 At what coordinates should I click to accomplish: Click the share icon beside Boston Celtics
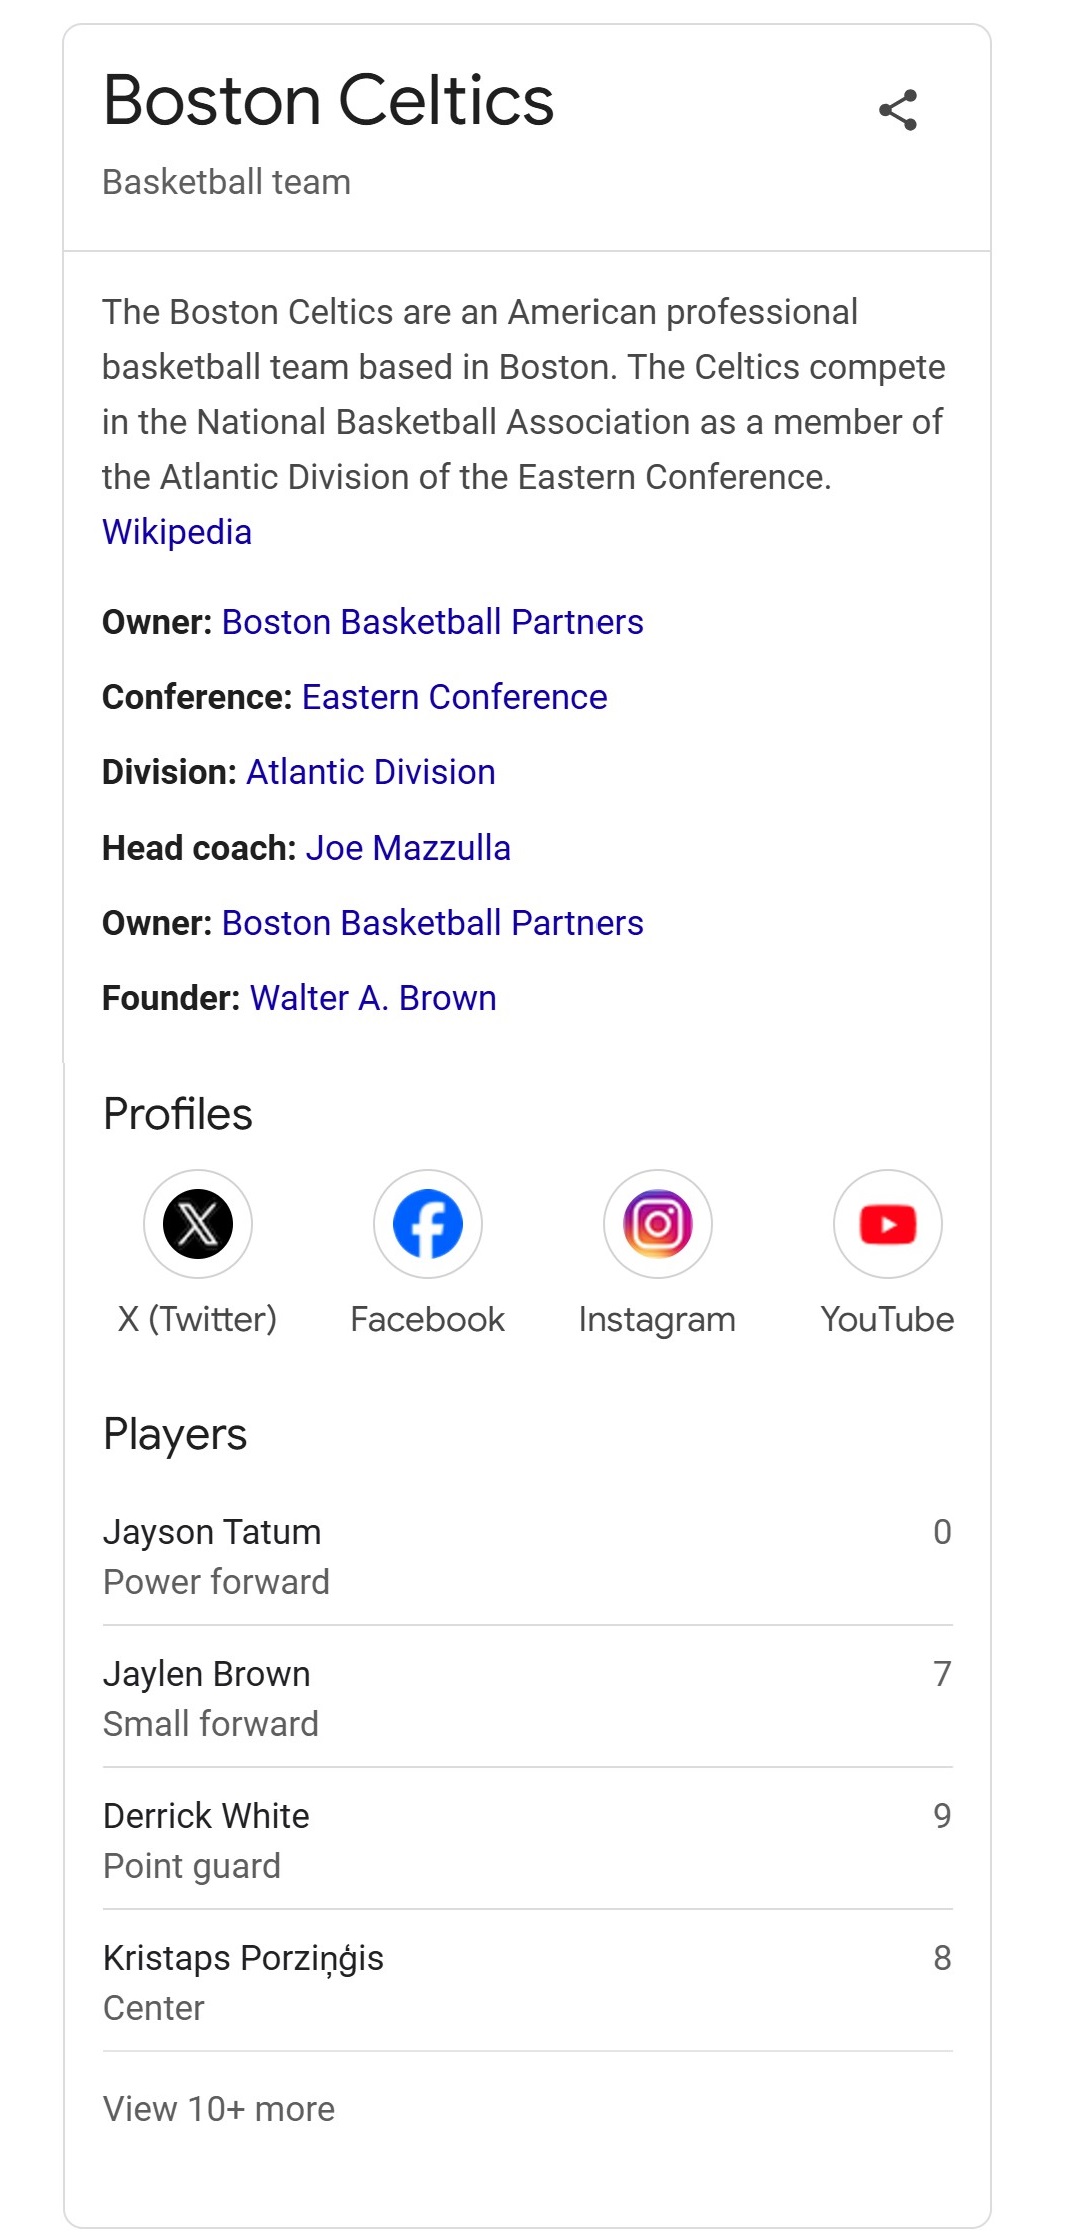tap(897, 110)
